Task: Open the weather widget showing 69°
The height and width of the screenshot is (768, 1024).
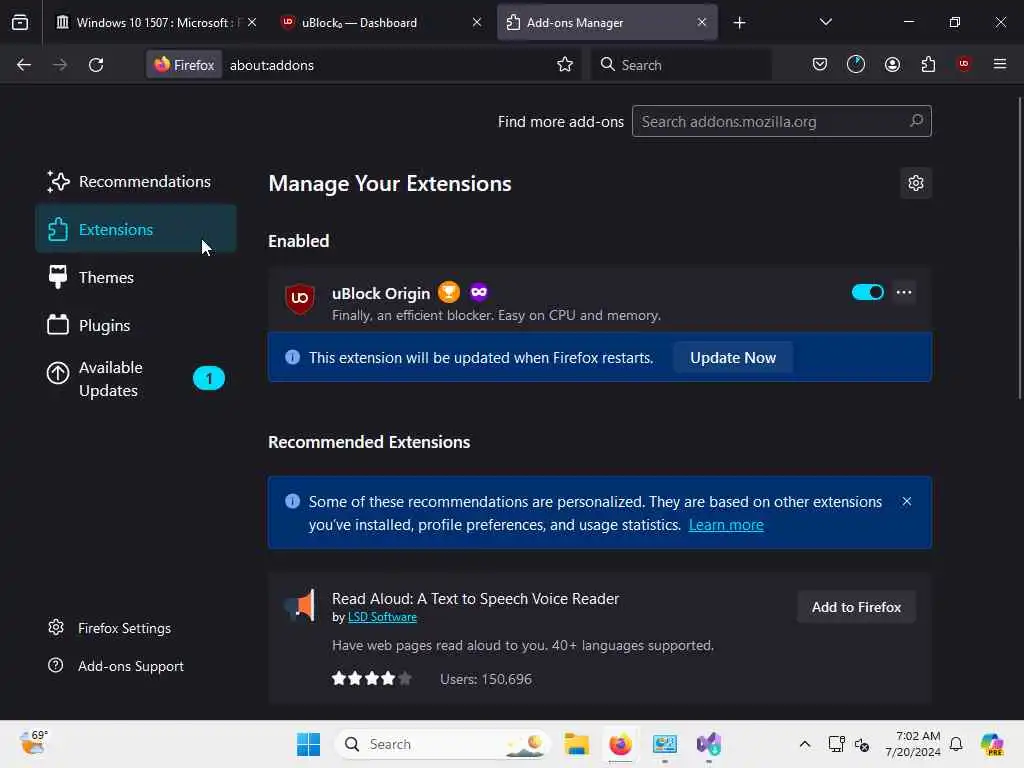Action: [x=33, y=743]
